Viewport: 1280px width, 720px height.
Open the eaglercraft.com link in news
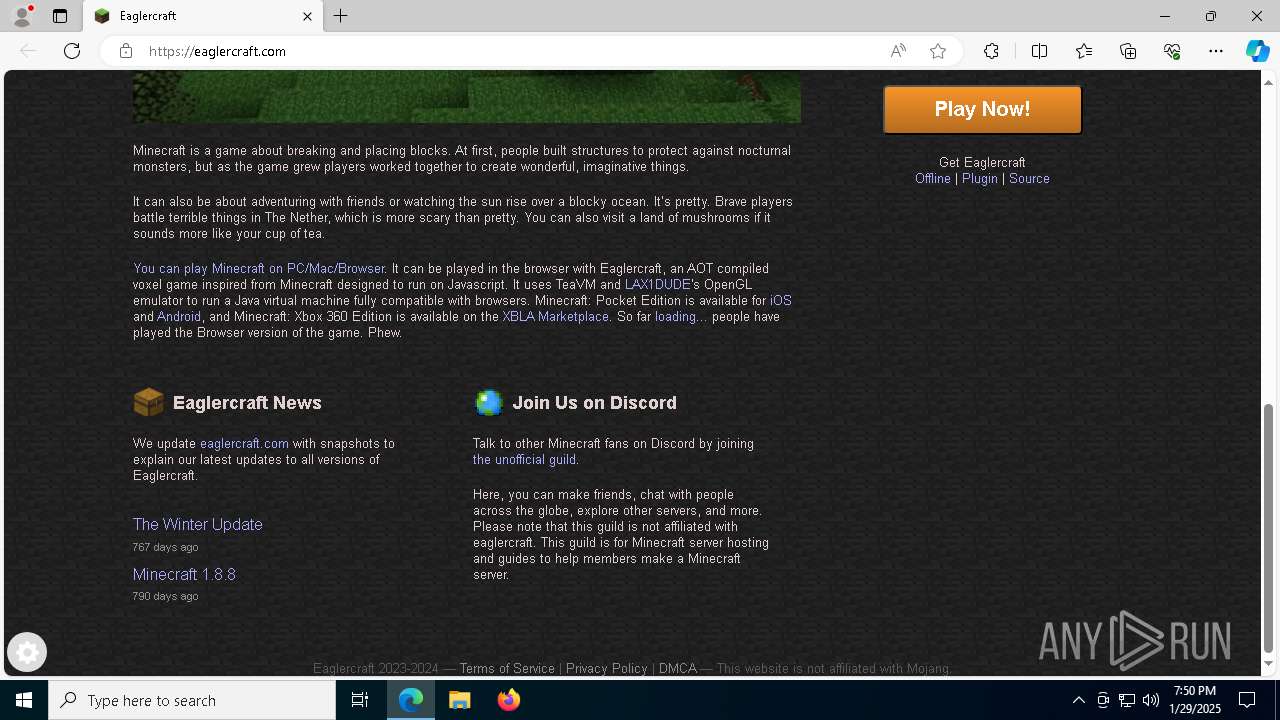[x=244, y=443]
